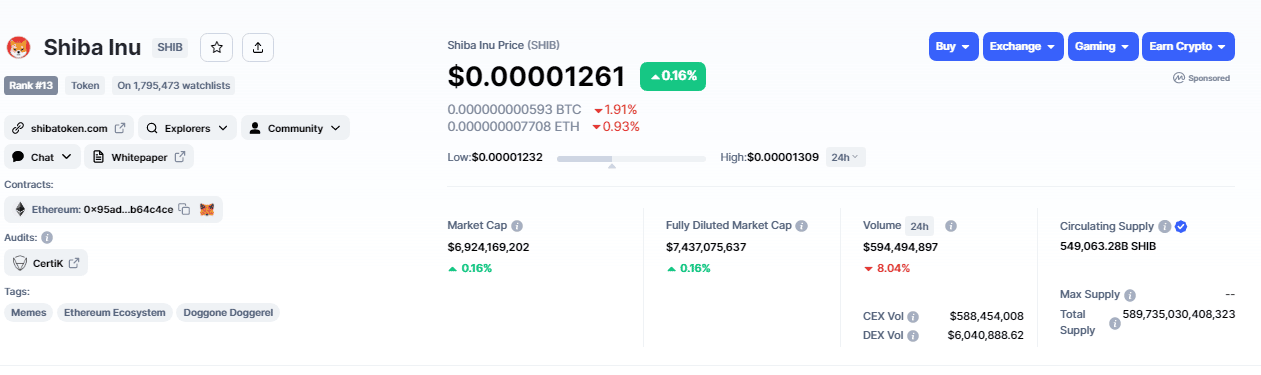The height and width of the screenshot is (375, 1261).
Task: Click the info icon beside DEX Vol
Action: click(x=912, y=336)
